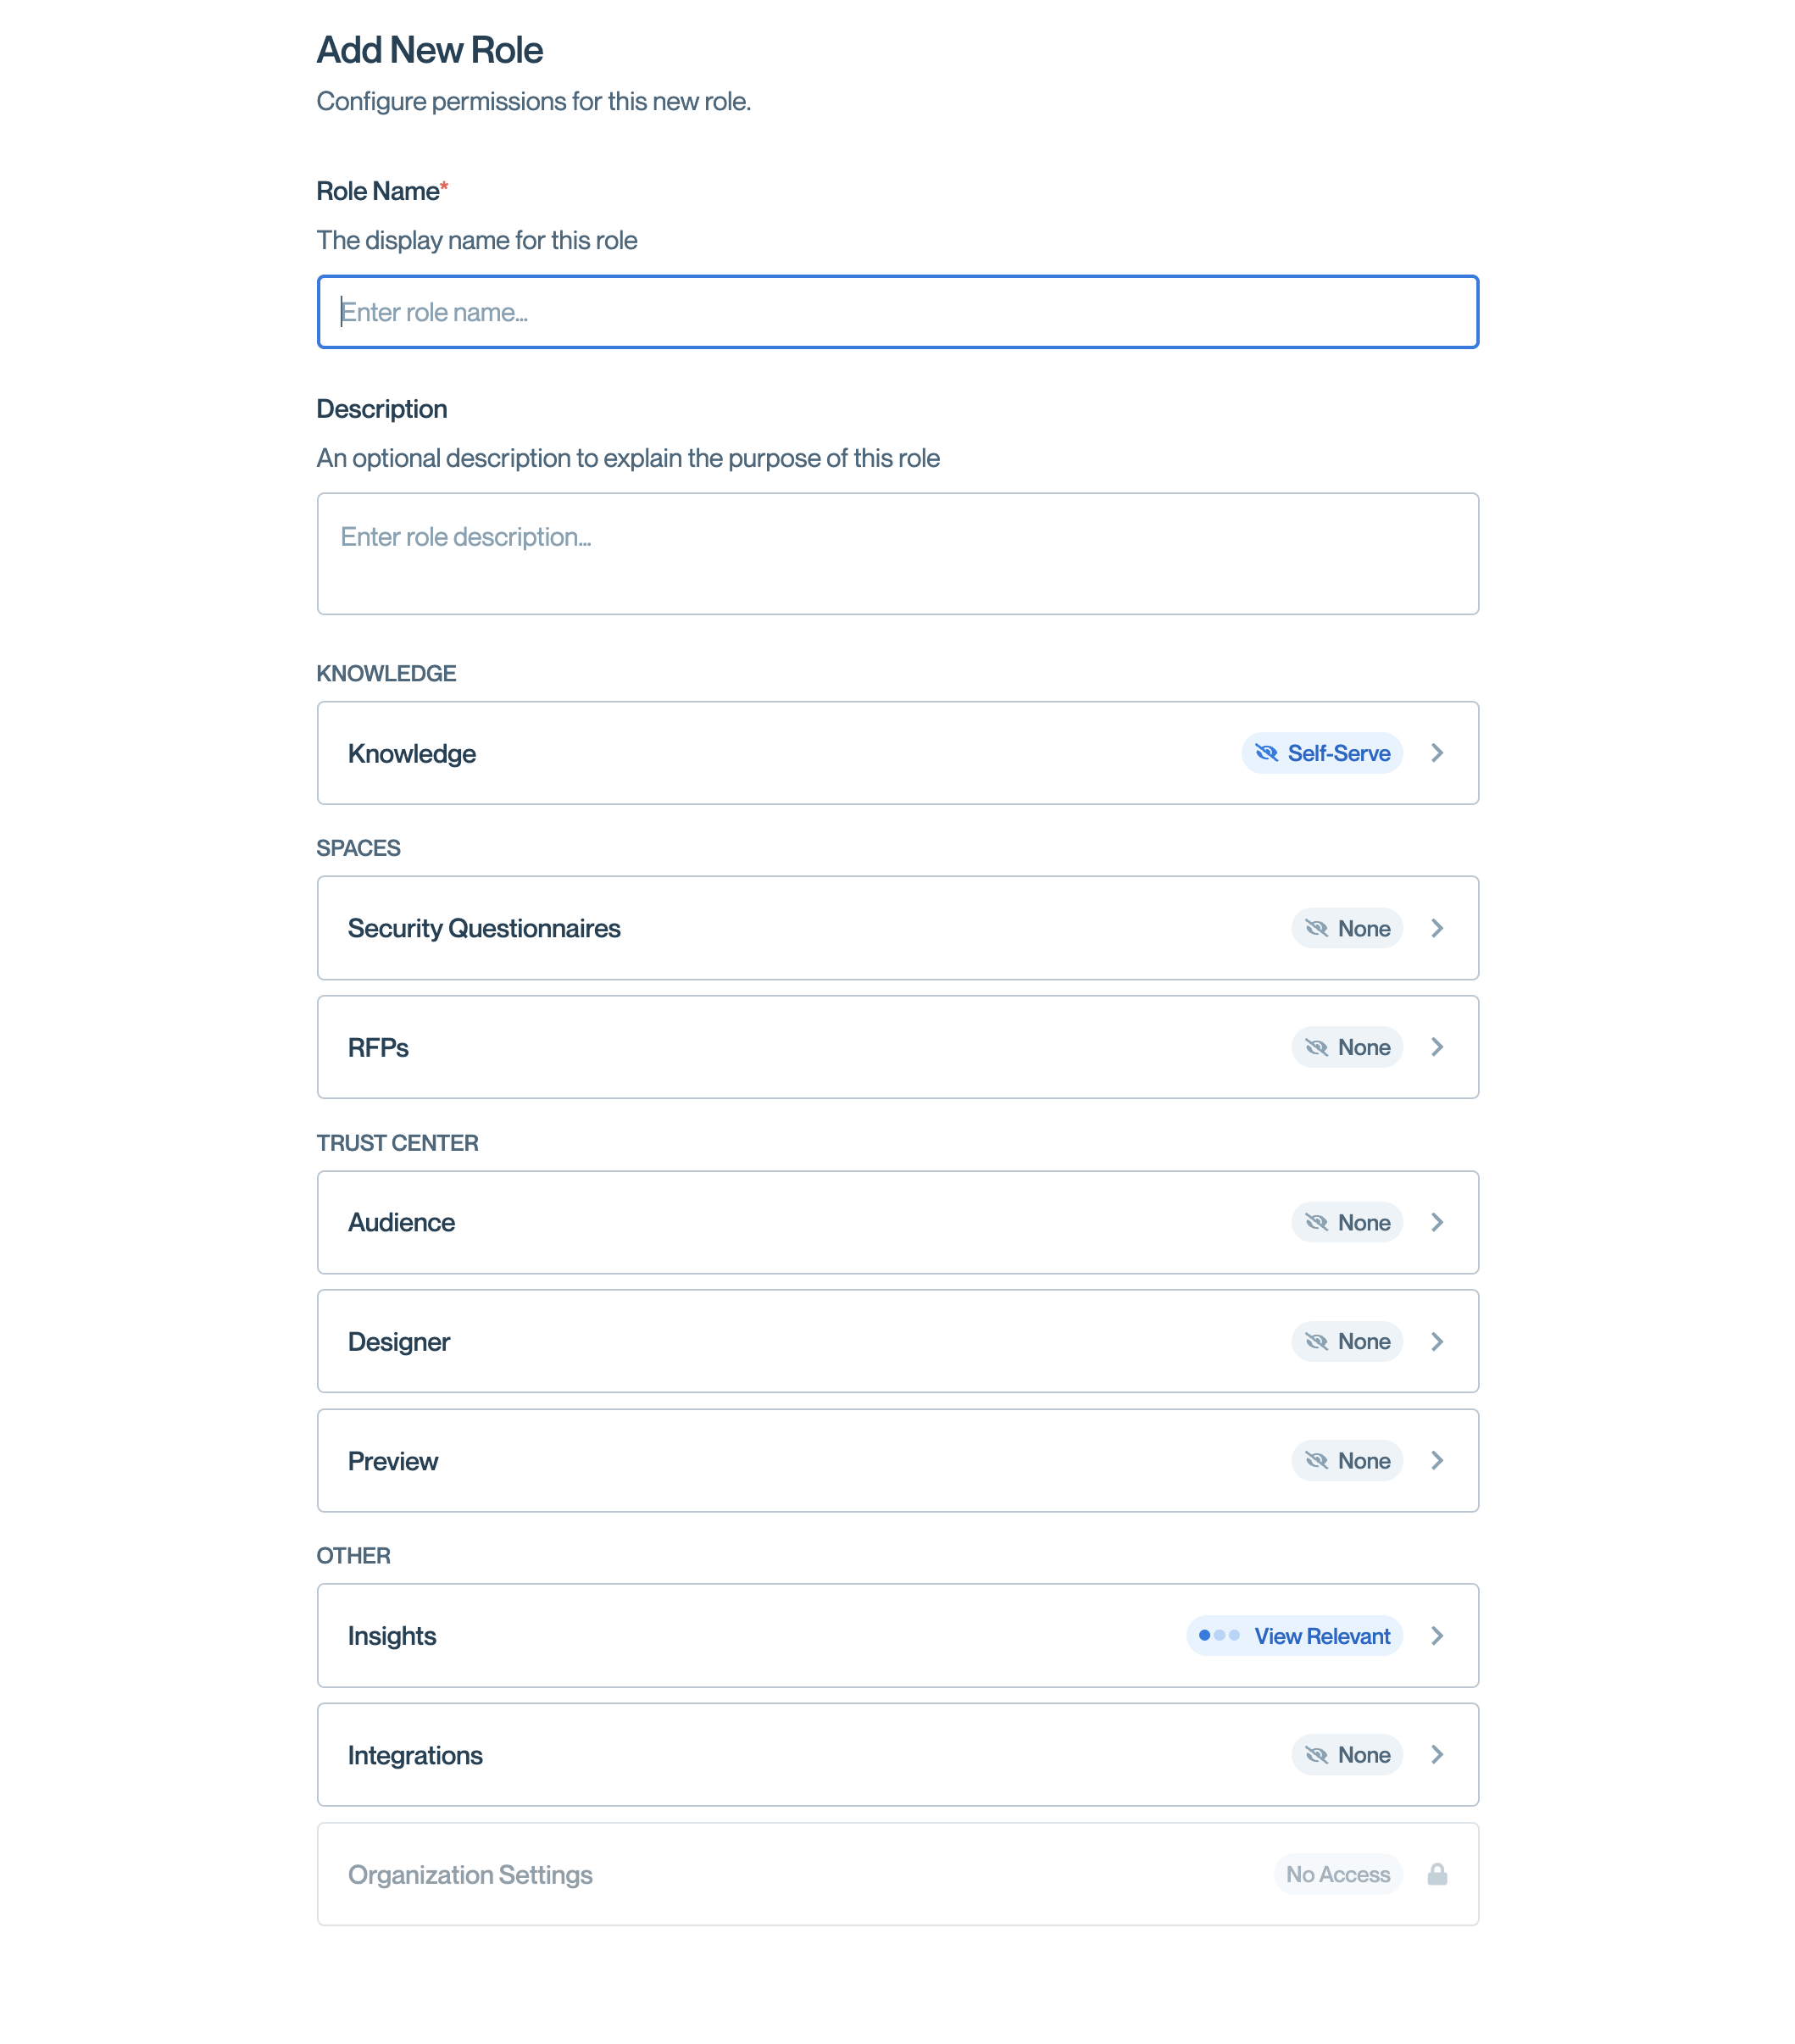Click the hidden-eye icon beside Security Questionnaires None
This screenshot has height=2044, width=1795.
(x=1316, y=928)
